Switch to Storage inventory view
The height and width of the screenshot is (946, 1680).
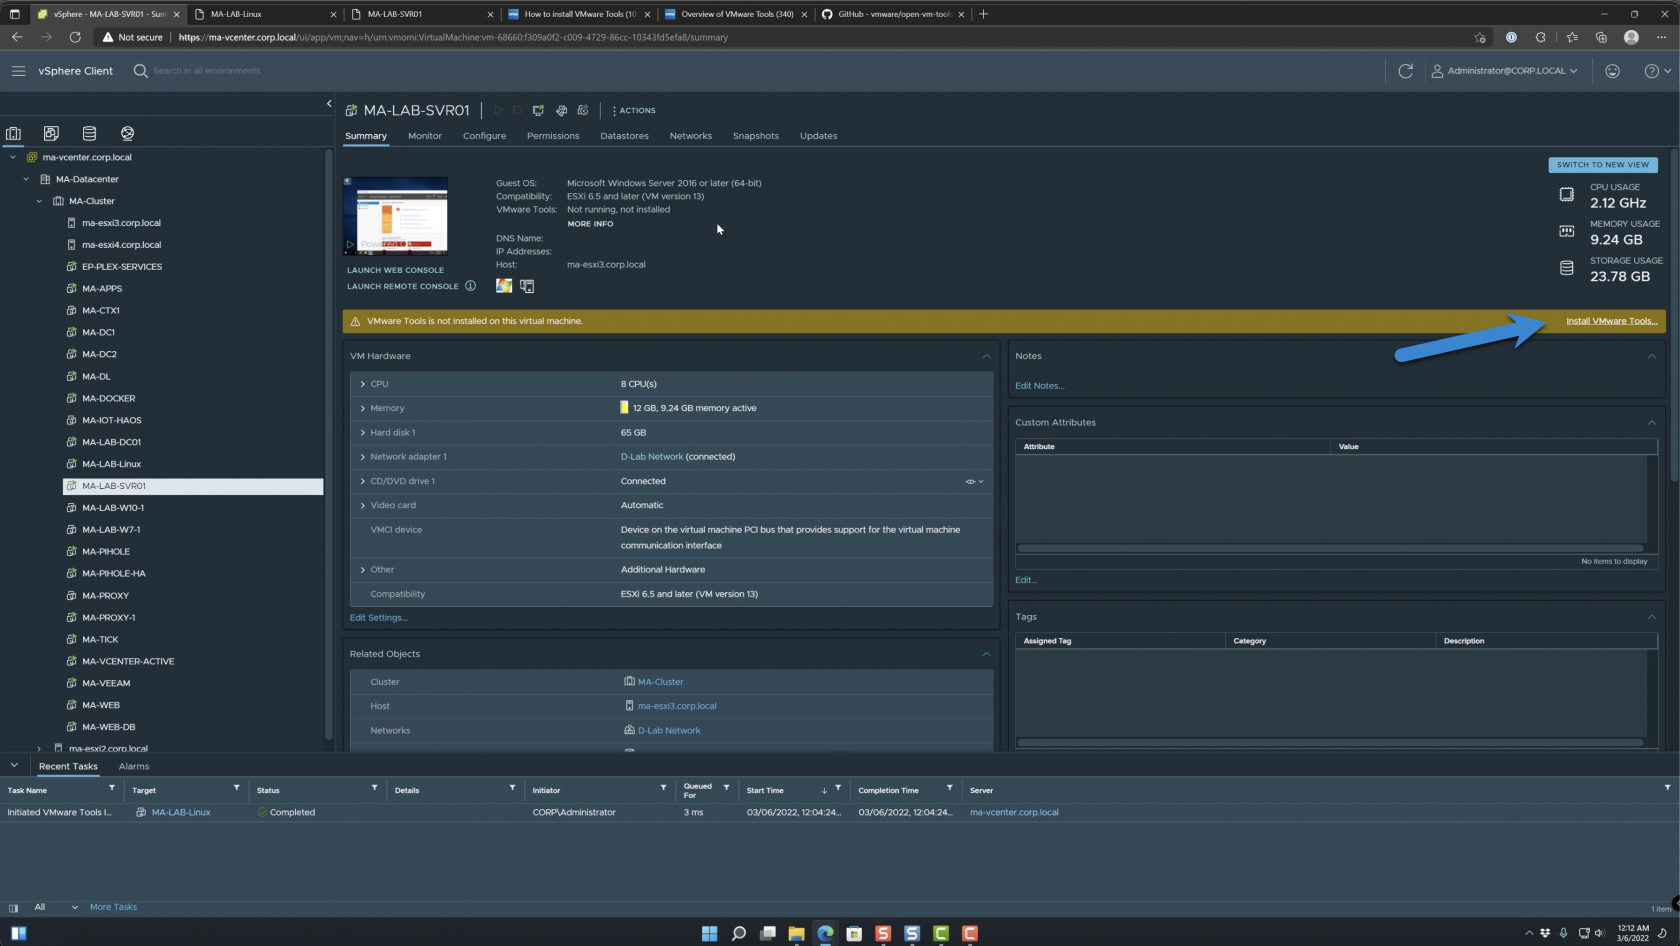(89, 133)
